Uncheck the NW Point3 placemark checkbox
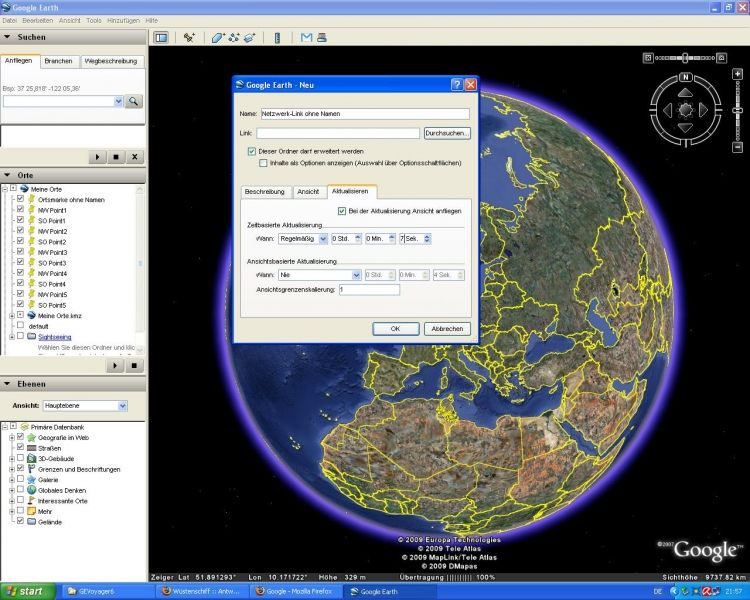The height and width of the screenshot is (600, 750). coord(20,251)
